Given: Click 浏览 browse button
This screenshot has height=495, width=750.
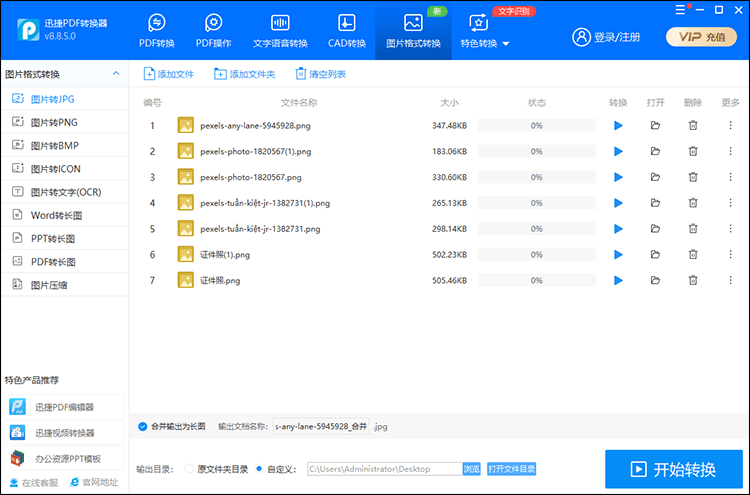Looking at the screenshot, I should point(471,469).
